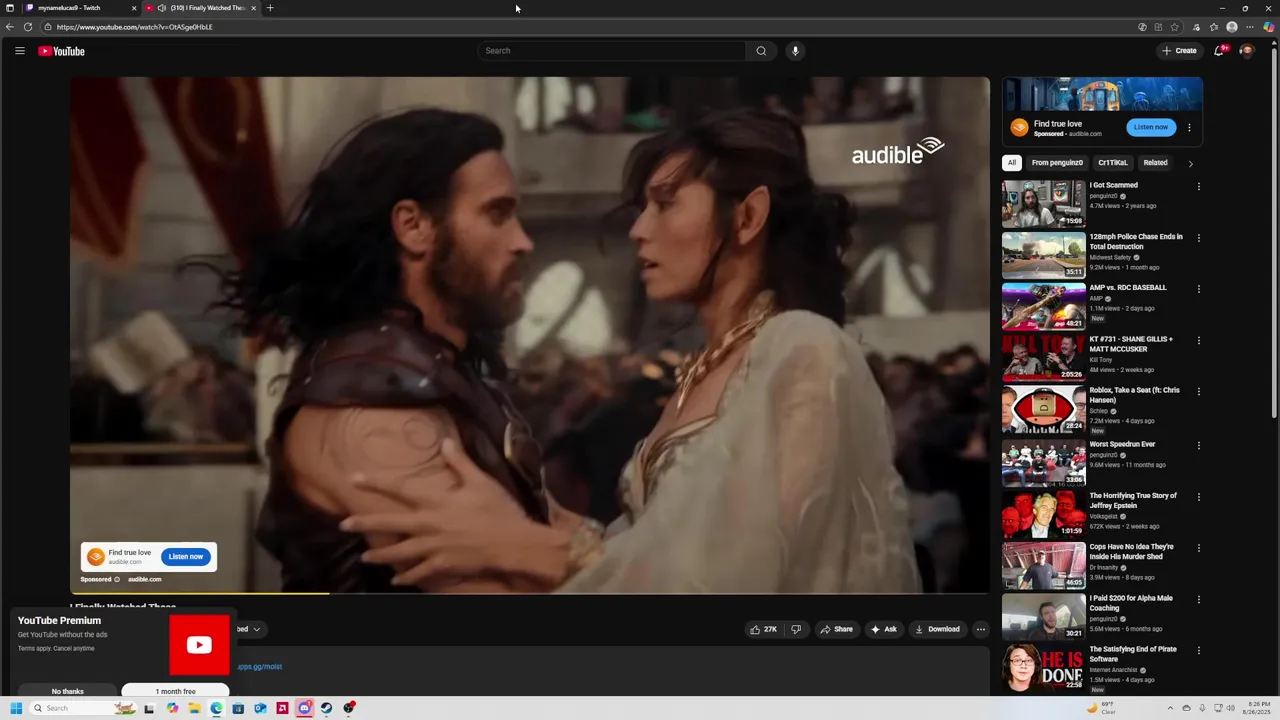Screen dimensions: 1280x720
Task: Select the 'From penguinz0' chip
Action: pyautogui.click(x=1057, y=163)
